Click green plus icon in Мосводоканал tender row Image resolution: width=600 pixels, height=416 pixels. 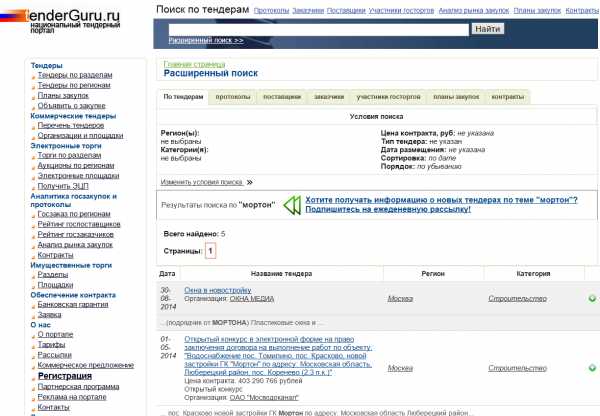(592, 368)
